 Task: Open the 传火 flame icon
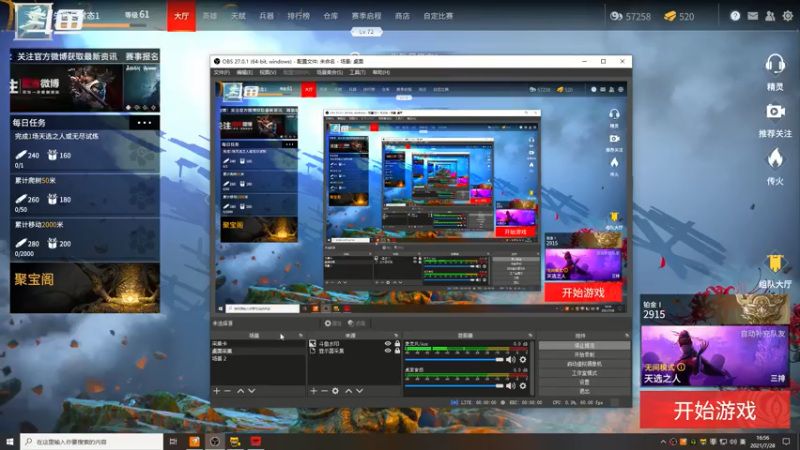pos(775,159)
